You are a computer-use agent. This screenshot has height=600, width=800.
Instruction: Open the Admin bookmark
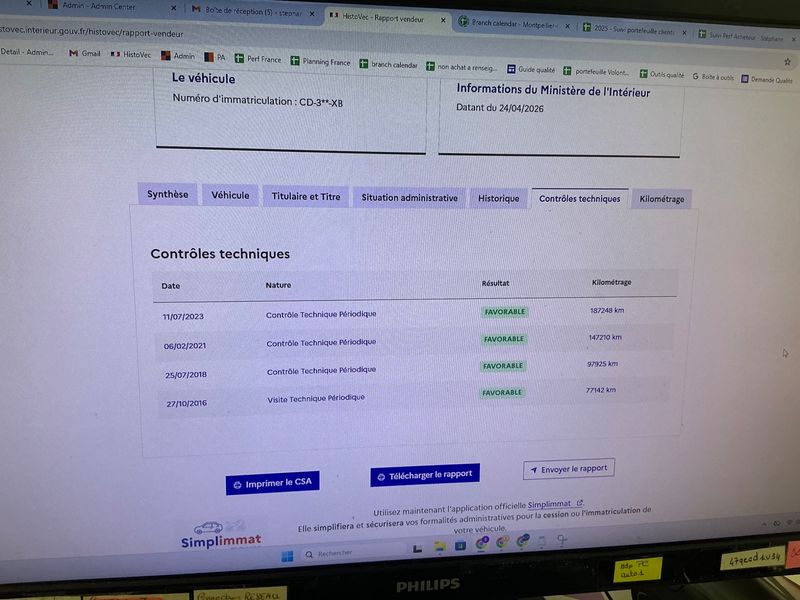tap(178, 56)
